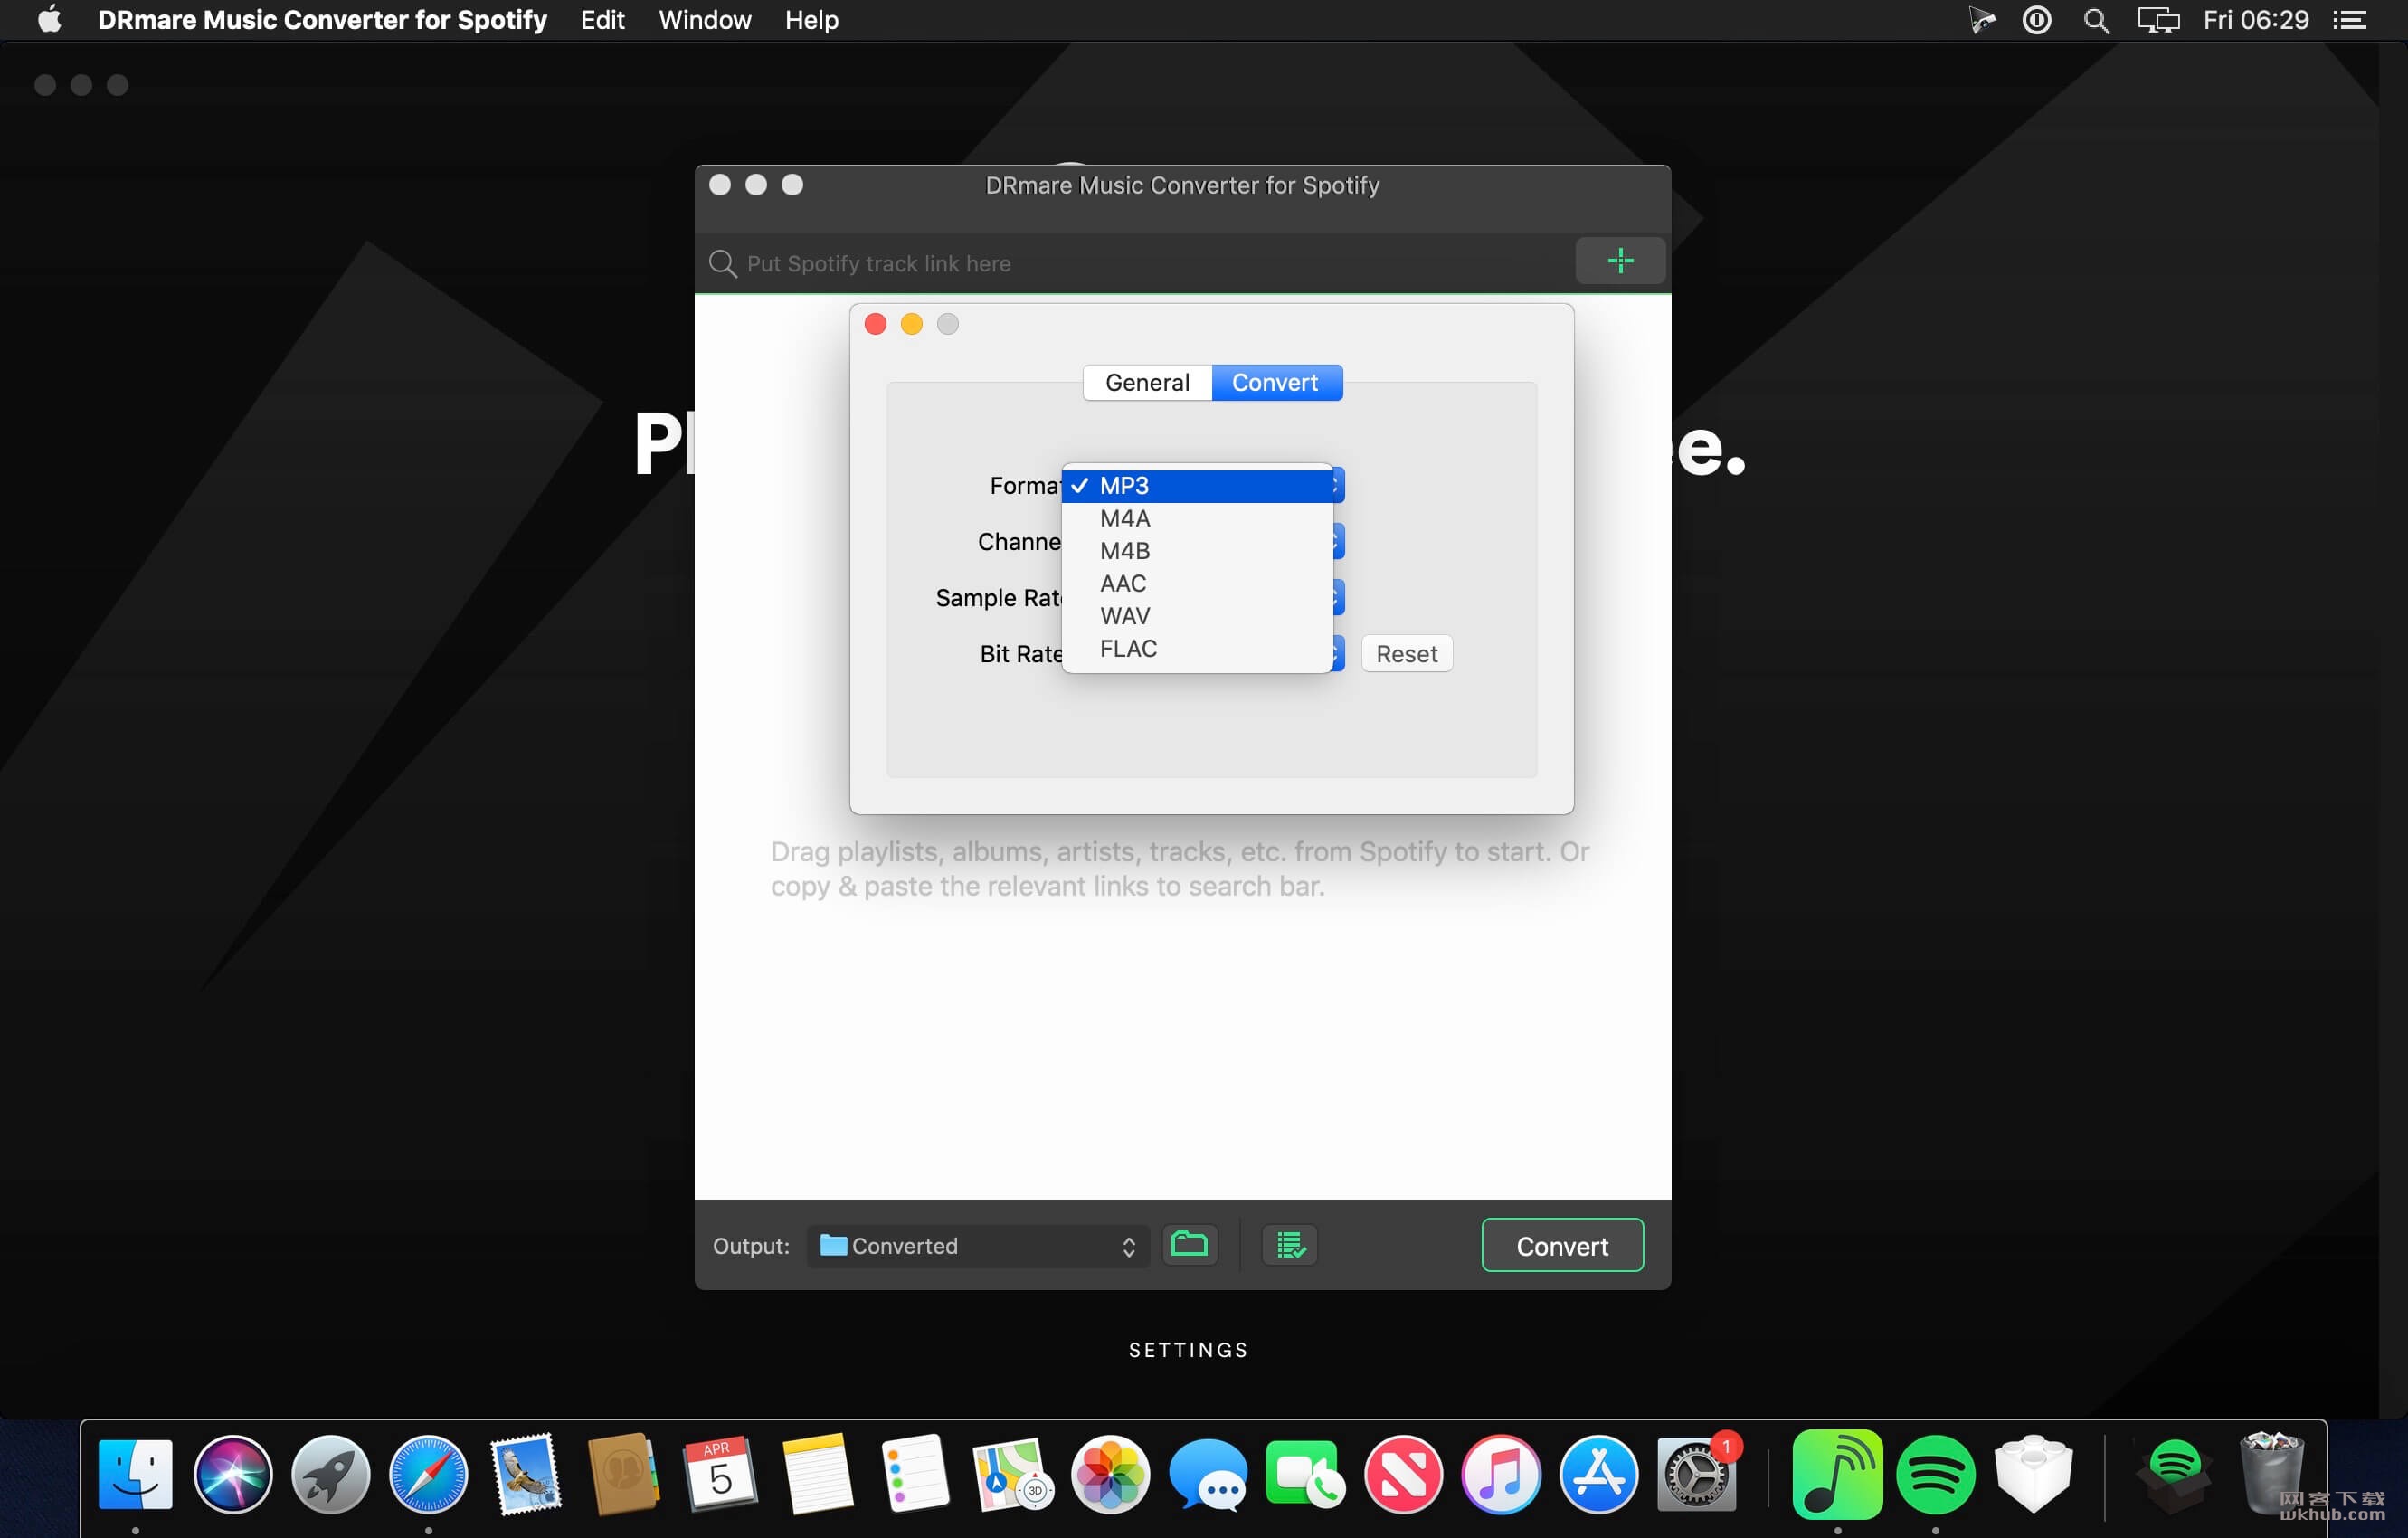Switch to the General tab
This screenshot has height=1538, width=2408.
point(1147,383)
